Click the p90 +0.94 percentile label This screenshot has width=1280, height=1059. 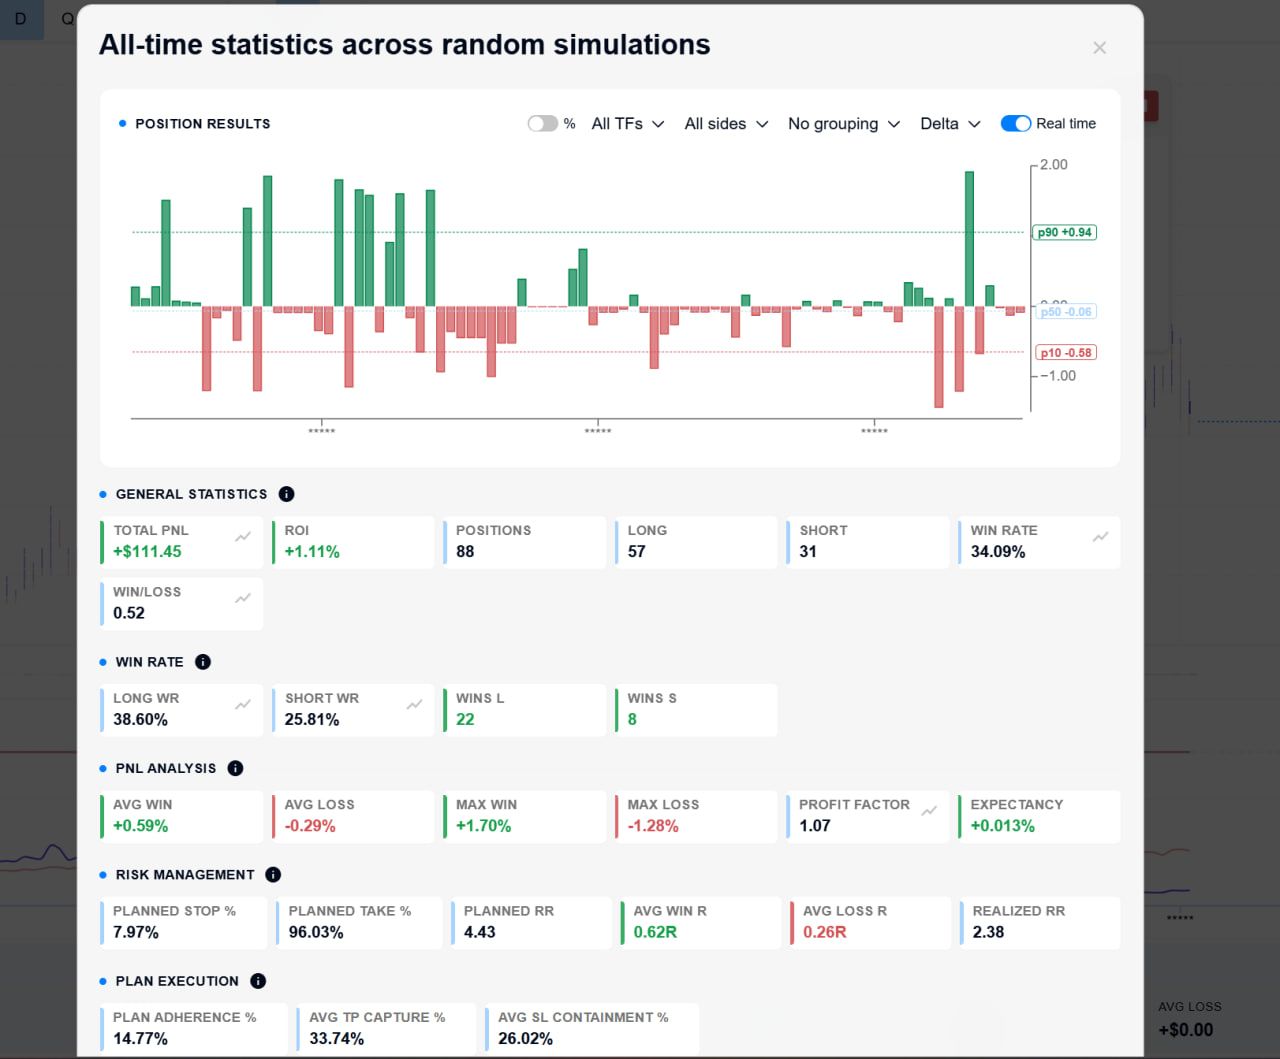(x=1065, y=232)
